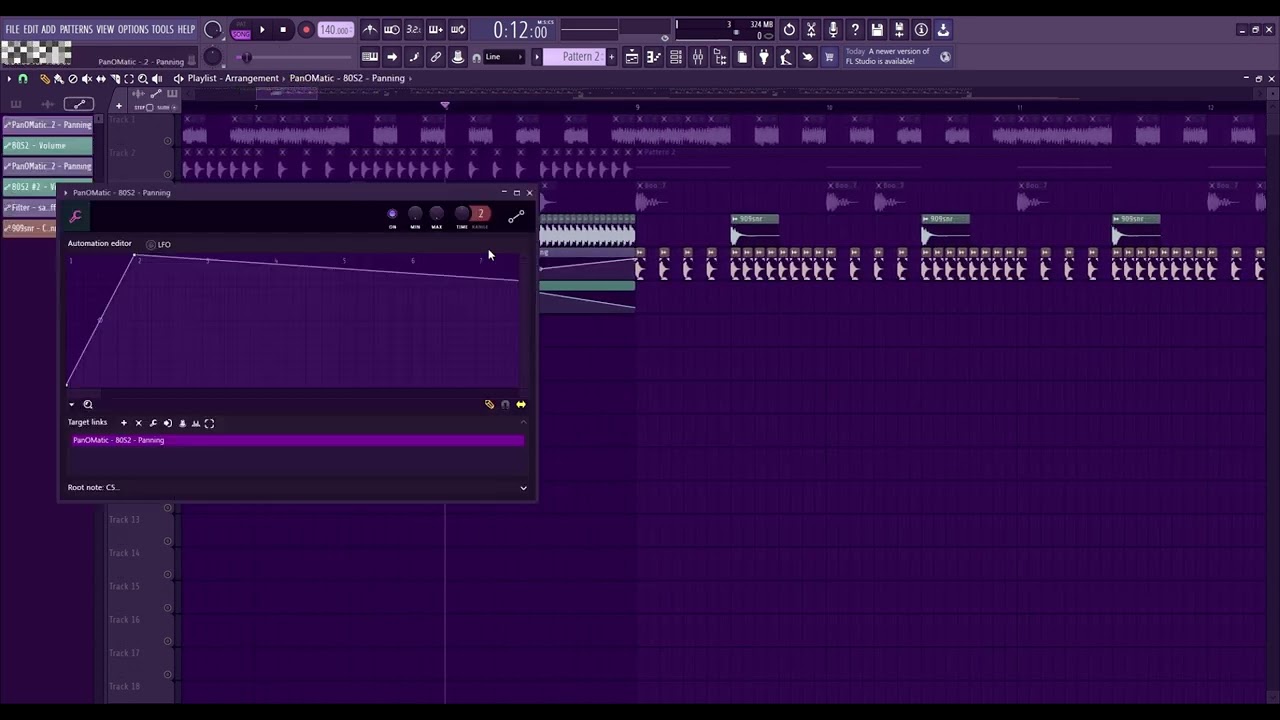Click the download/export icon in top toolbar

tap(943, 30)
